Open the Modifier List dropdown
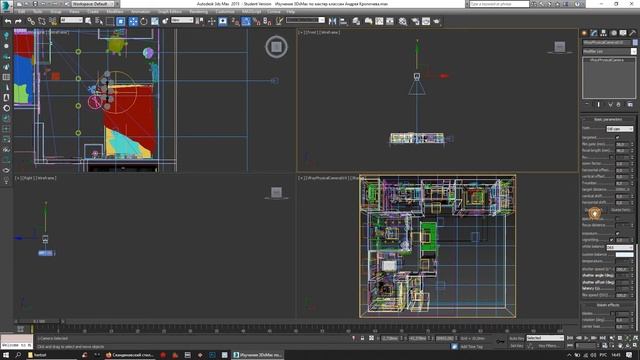640x360 pixels. coord(609,51)
